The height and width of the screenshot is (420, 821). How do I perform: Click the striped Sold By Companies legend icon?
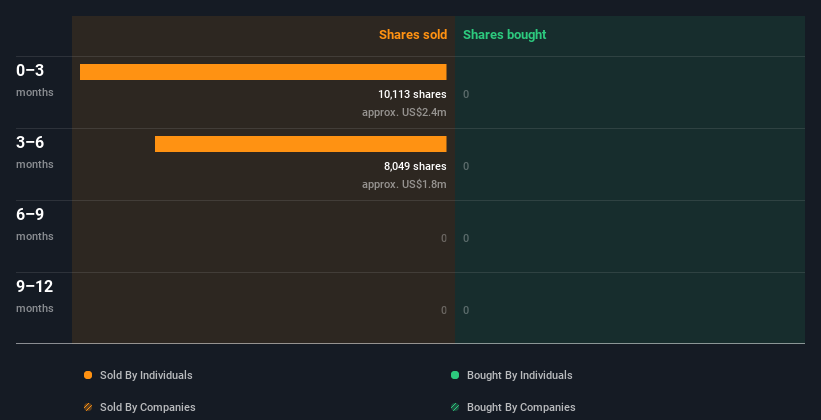[88, 407]
